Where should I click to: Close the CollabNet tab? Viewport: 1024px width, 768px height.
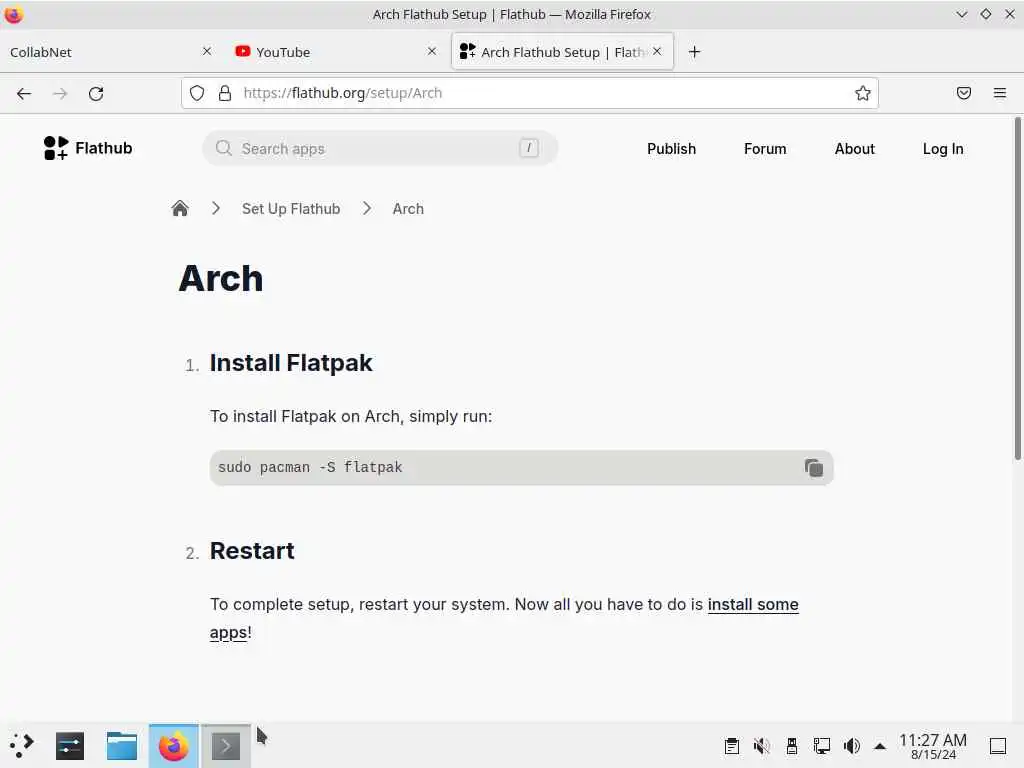207,51
